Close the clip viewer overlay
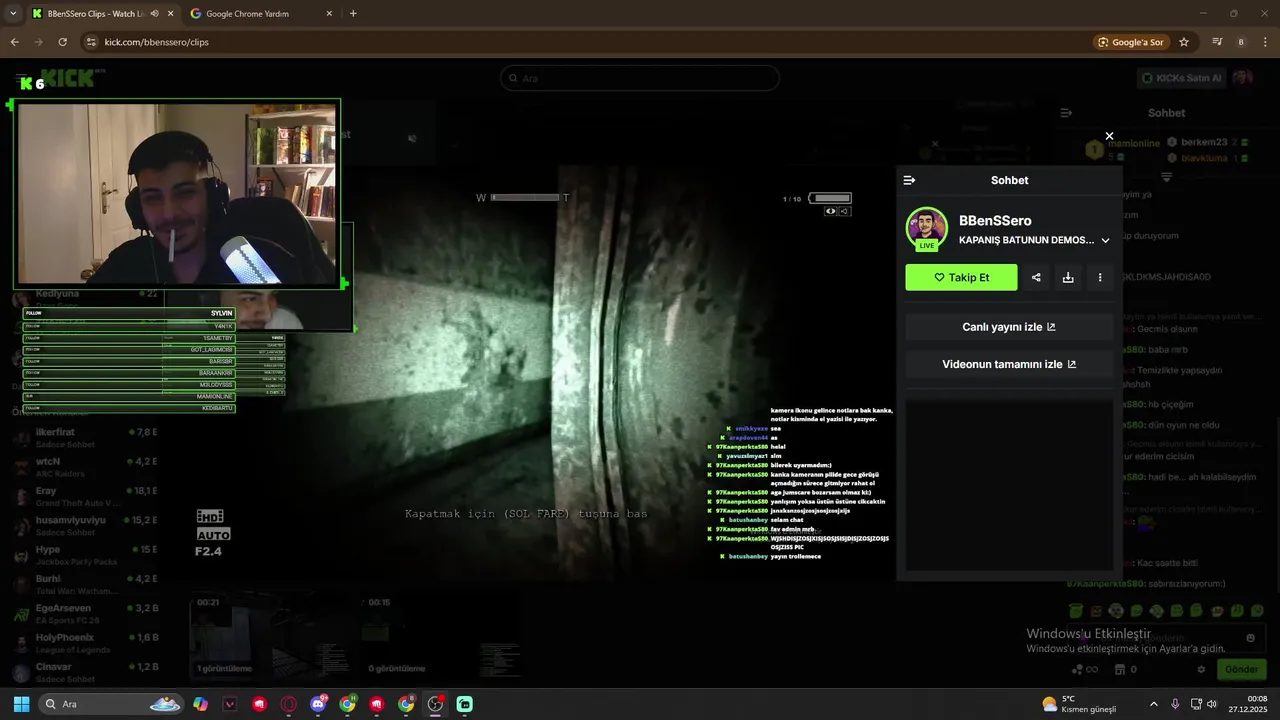1280x720 pixels. (1109, 136)
